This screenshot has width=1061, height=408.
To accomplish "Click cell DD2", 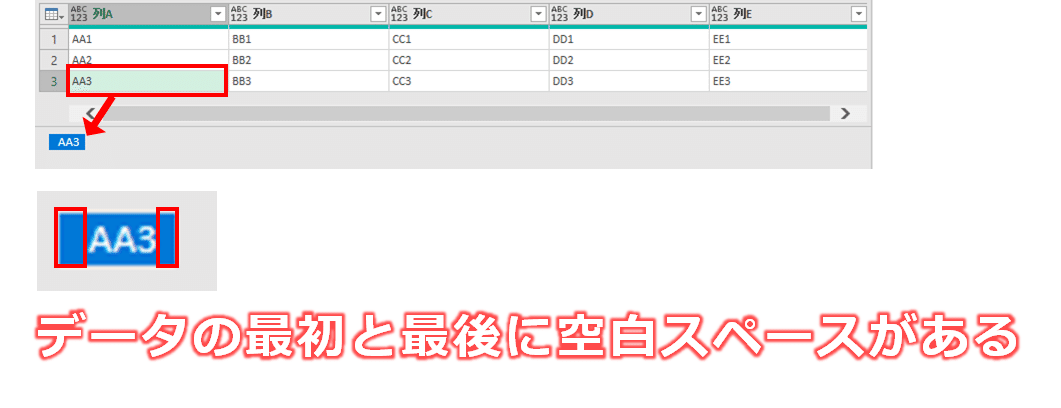I will click(629, 60).
